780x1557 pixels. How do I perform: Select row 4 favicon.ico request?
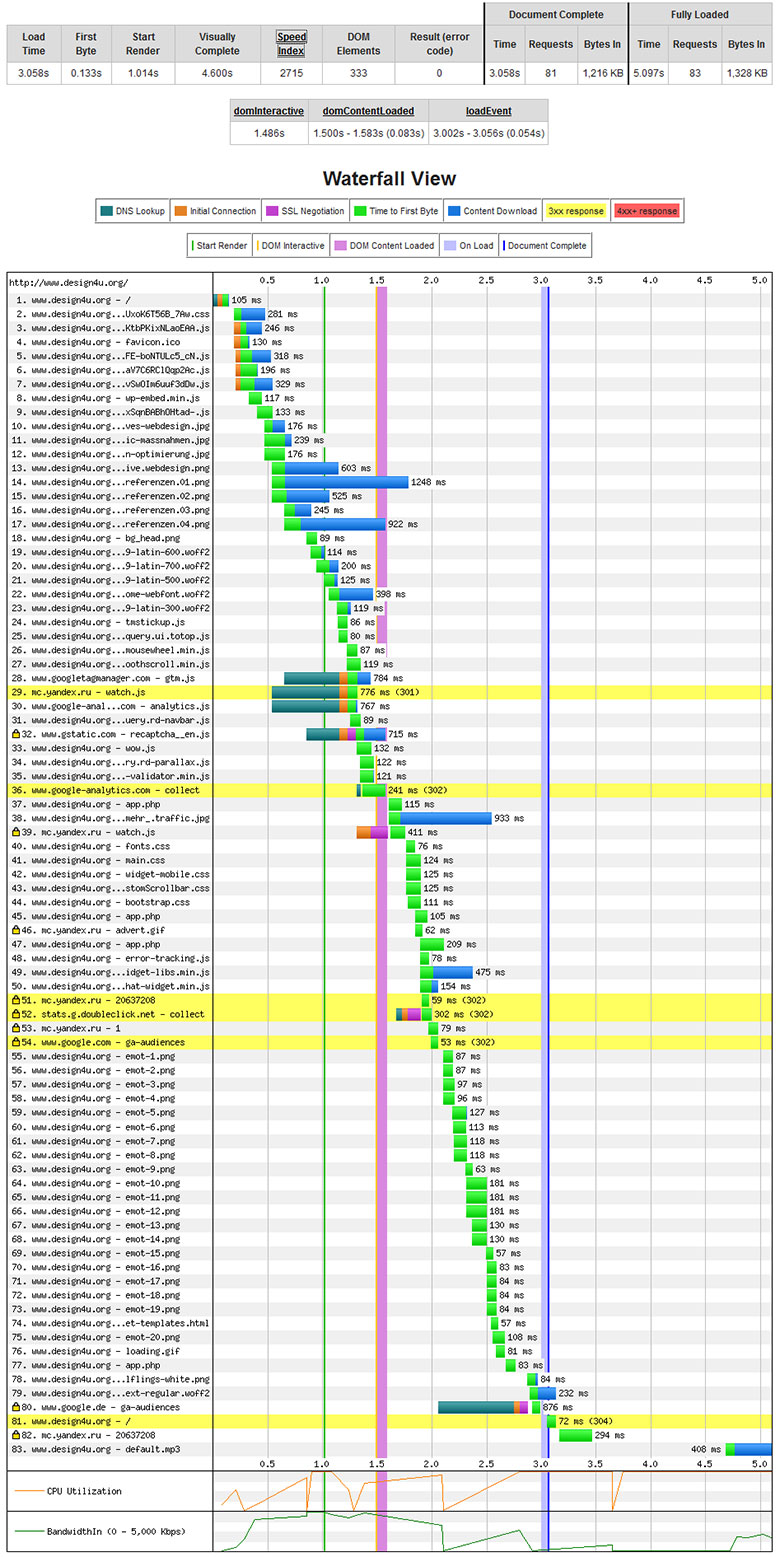[83, 341]
